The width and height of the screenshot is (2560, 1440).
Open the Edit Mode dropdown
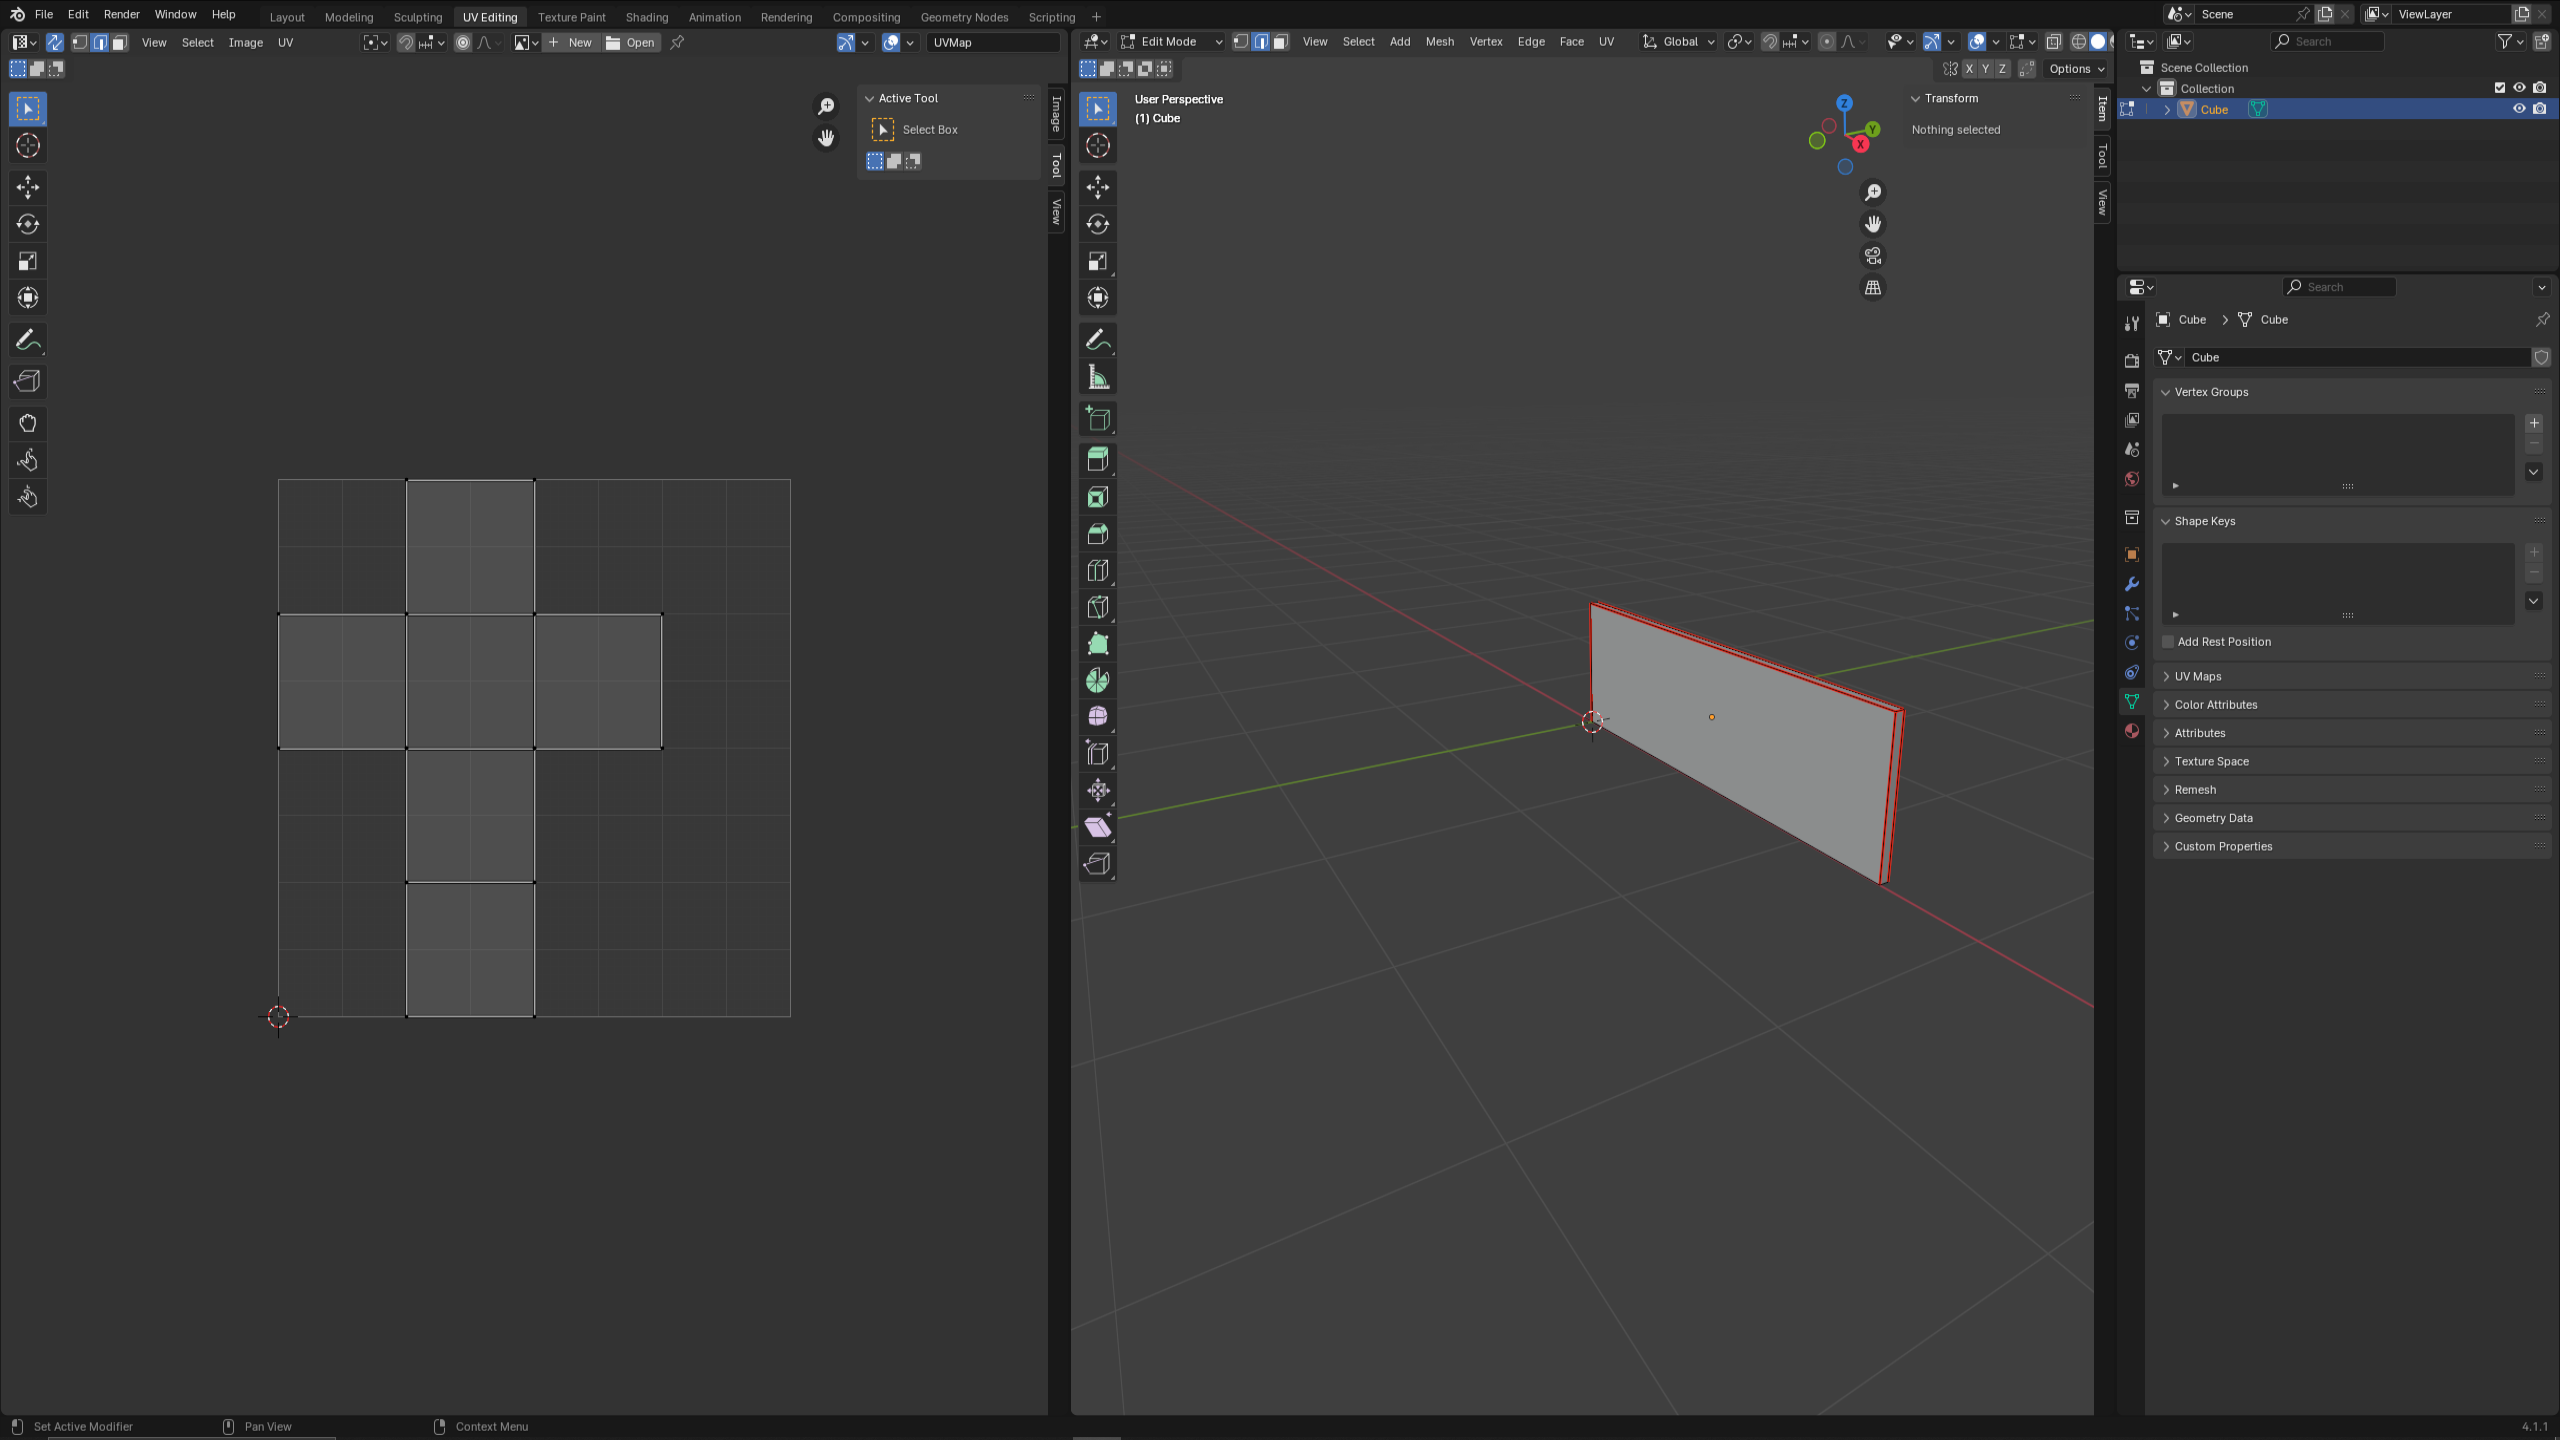(1171, 42)
